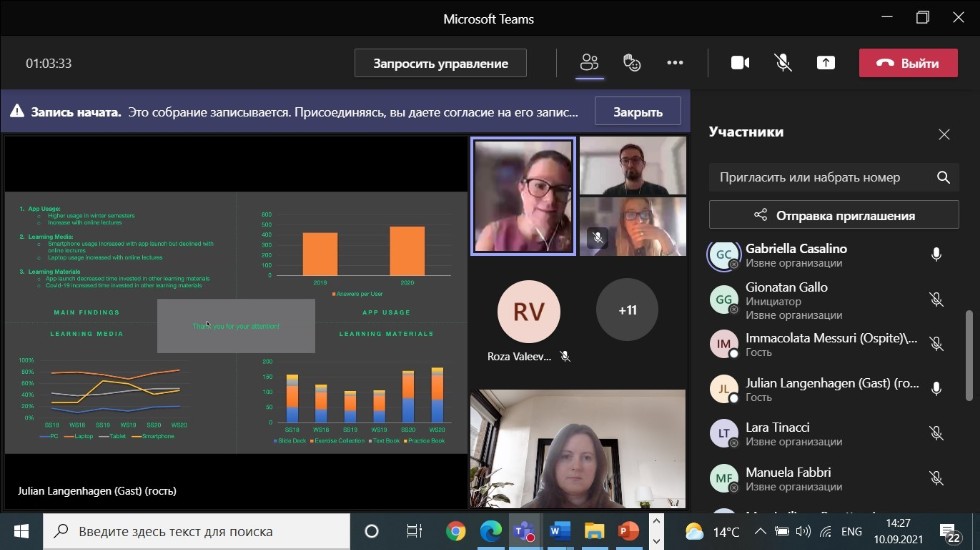Expand the +11 hidden participants bubble
The width and height of the screenshot is (980, 550).
click(x=627, y=310)
